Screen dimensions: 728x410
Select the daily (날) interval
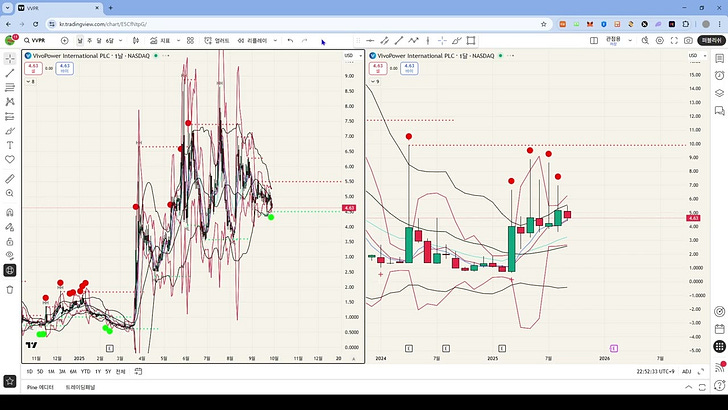80,40
